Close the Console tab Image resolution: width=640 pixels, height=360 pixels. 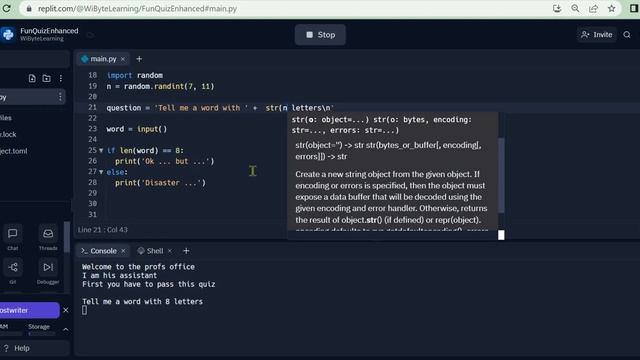(123, 251)
